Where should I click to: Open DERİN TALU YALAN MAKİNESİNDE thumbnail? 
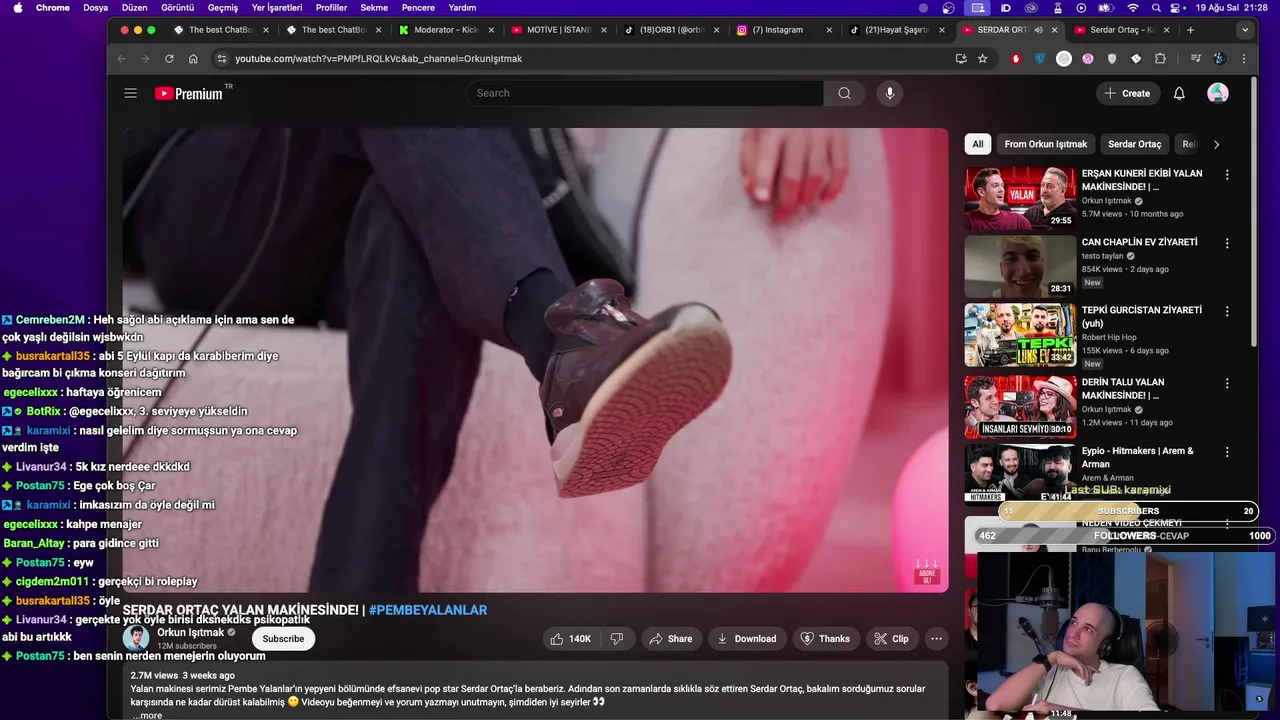pyautogui.click(x=1020, y=407)
